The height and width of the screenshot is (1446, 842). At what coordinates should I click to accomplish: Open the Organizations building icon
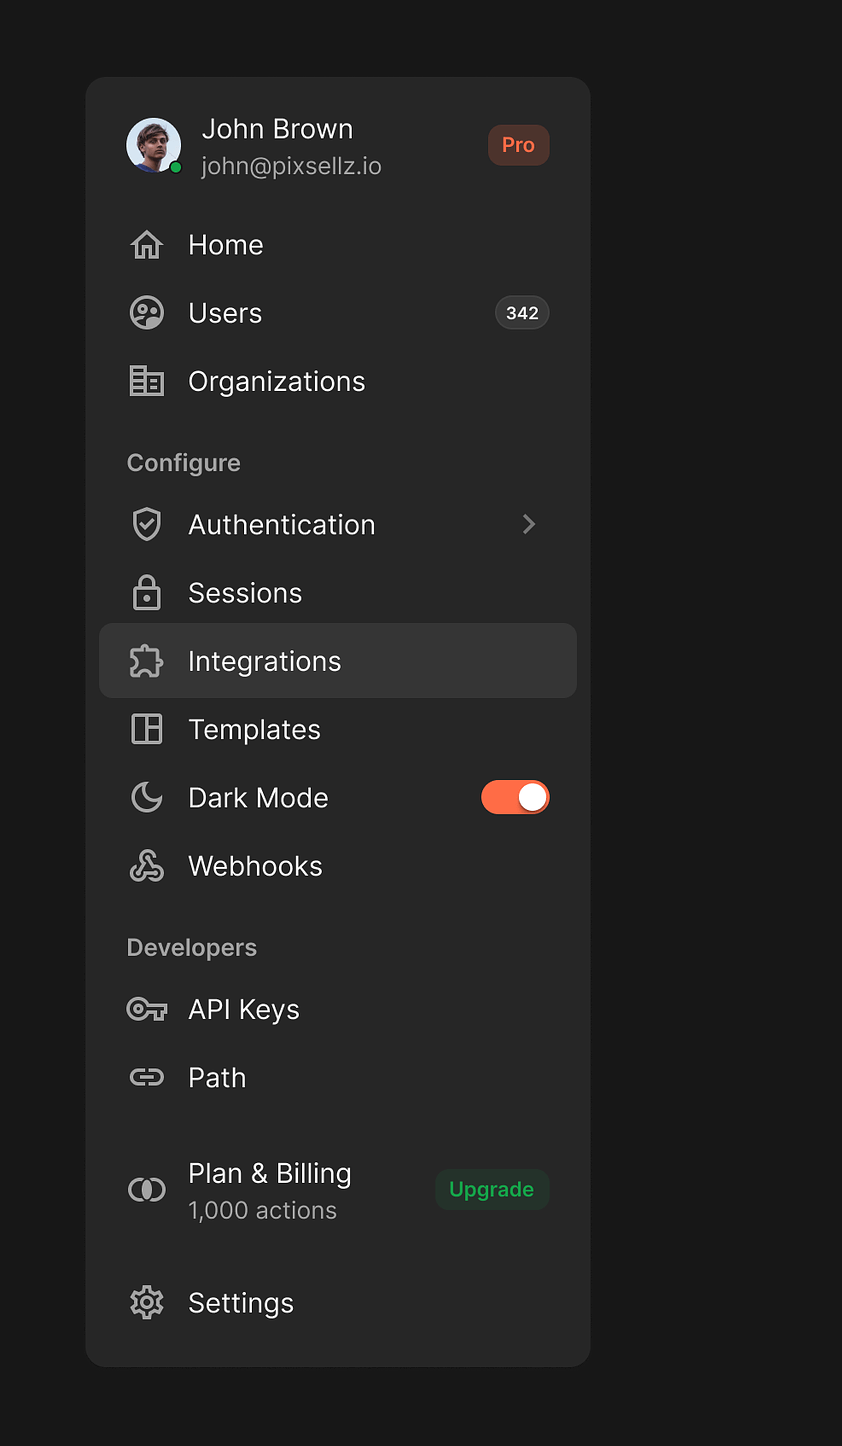[x=147, y=381]
